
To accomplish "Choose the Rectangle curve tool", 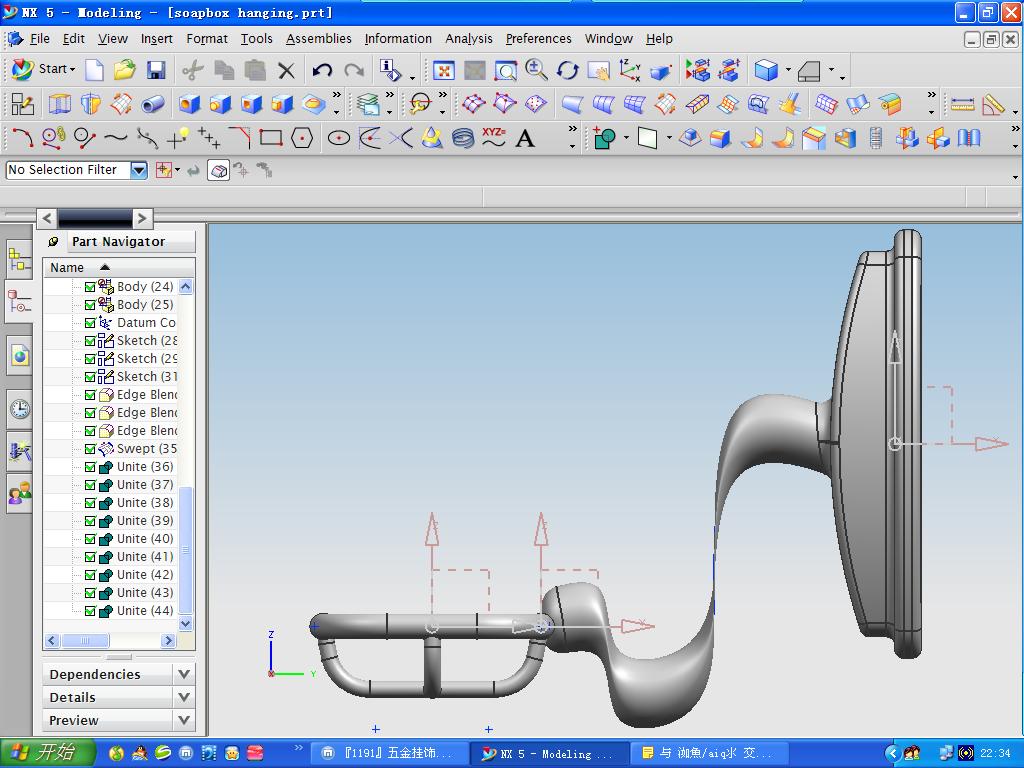I will pos(271,138).
